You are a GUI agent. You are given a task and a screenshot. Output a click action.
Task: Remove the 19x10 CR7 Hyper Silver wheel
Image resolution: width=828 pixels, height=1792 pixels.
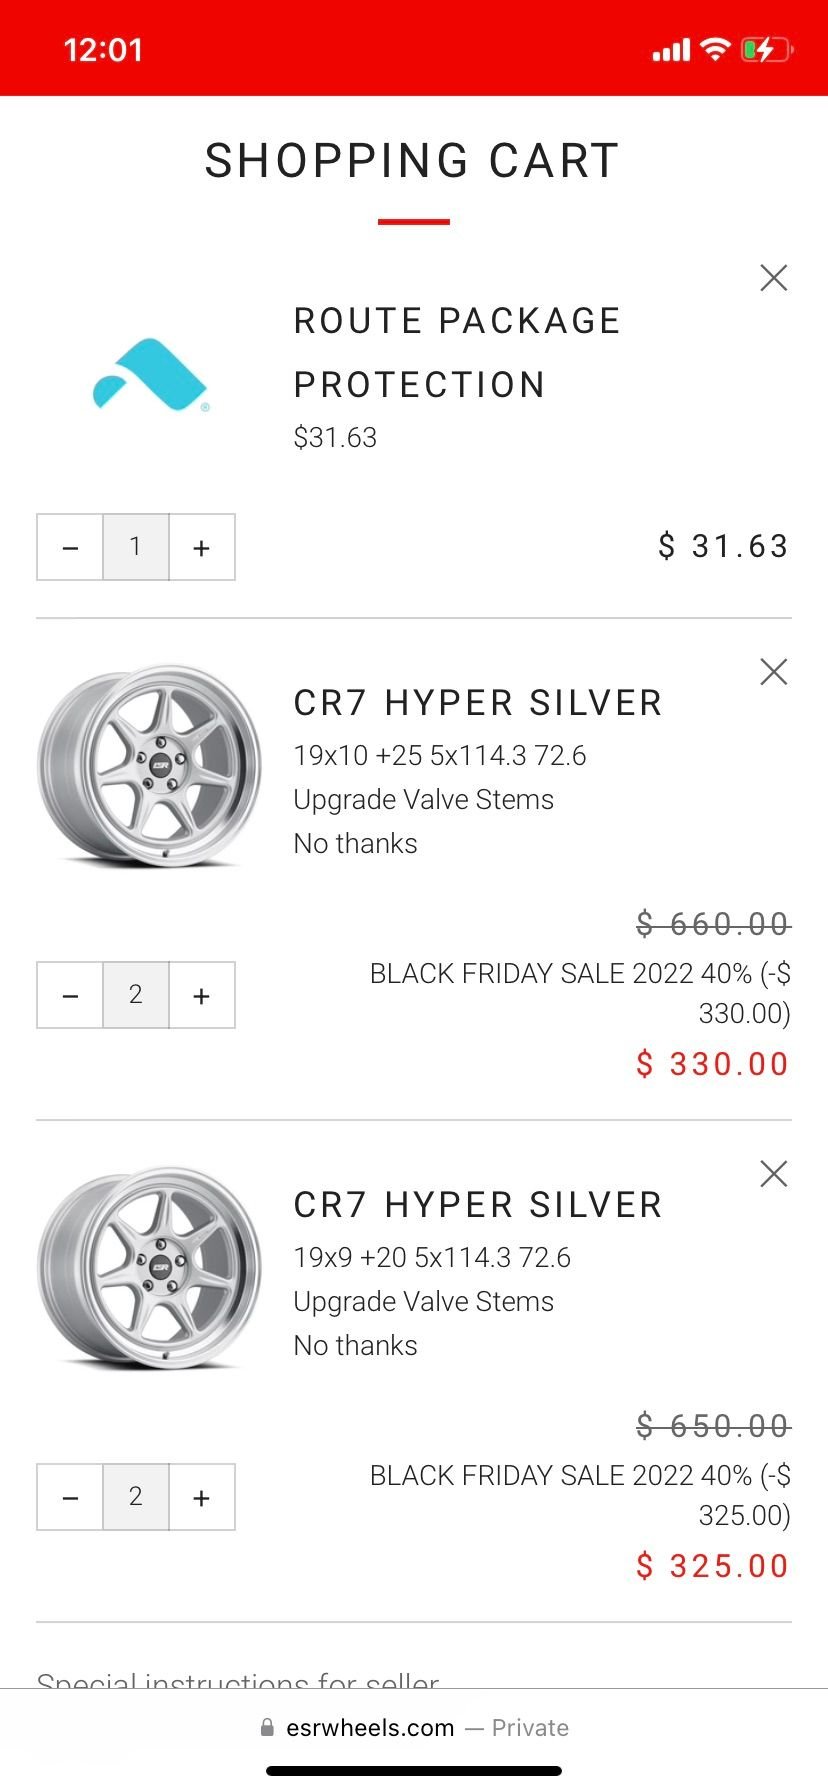click(774, 672)
